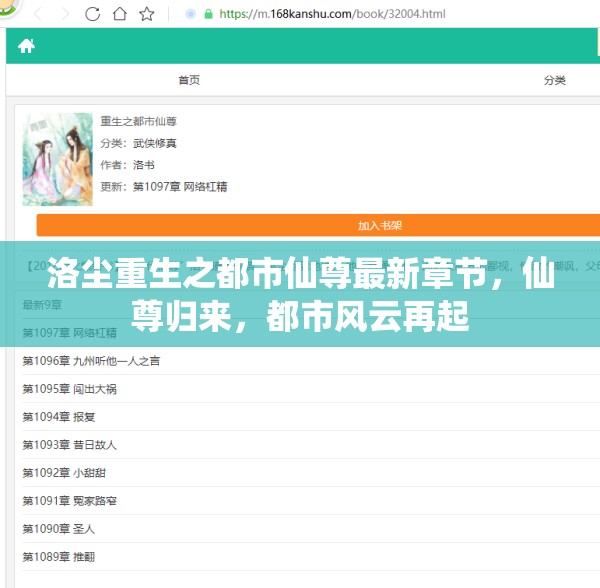The height and width of the screenshot is (588, 600).
Task: Open latest update 第1097章 网络杠精 in book info
Action: [180, 187]
